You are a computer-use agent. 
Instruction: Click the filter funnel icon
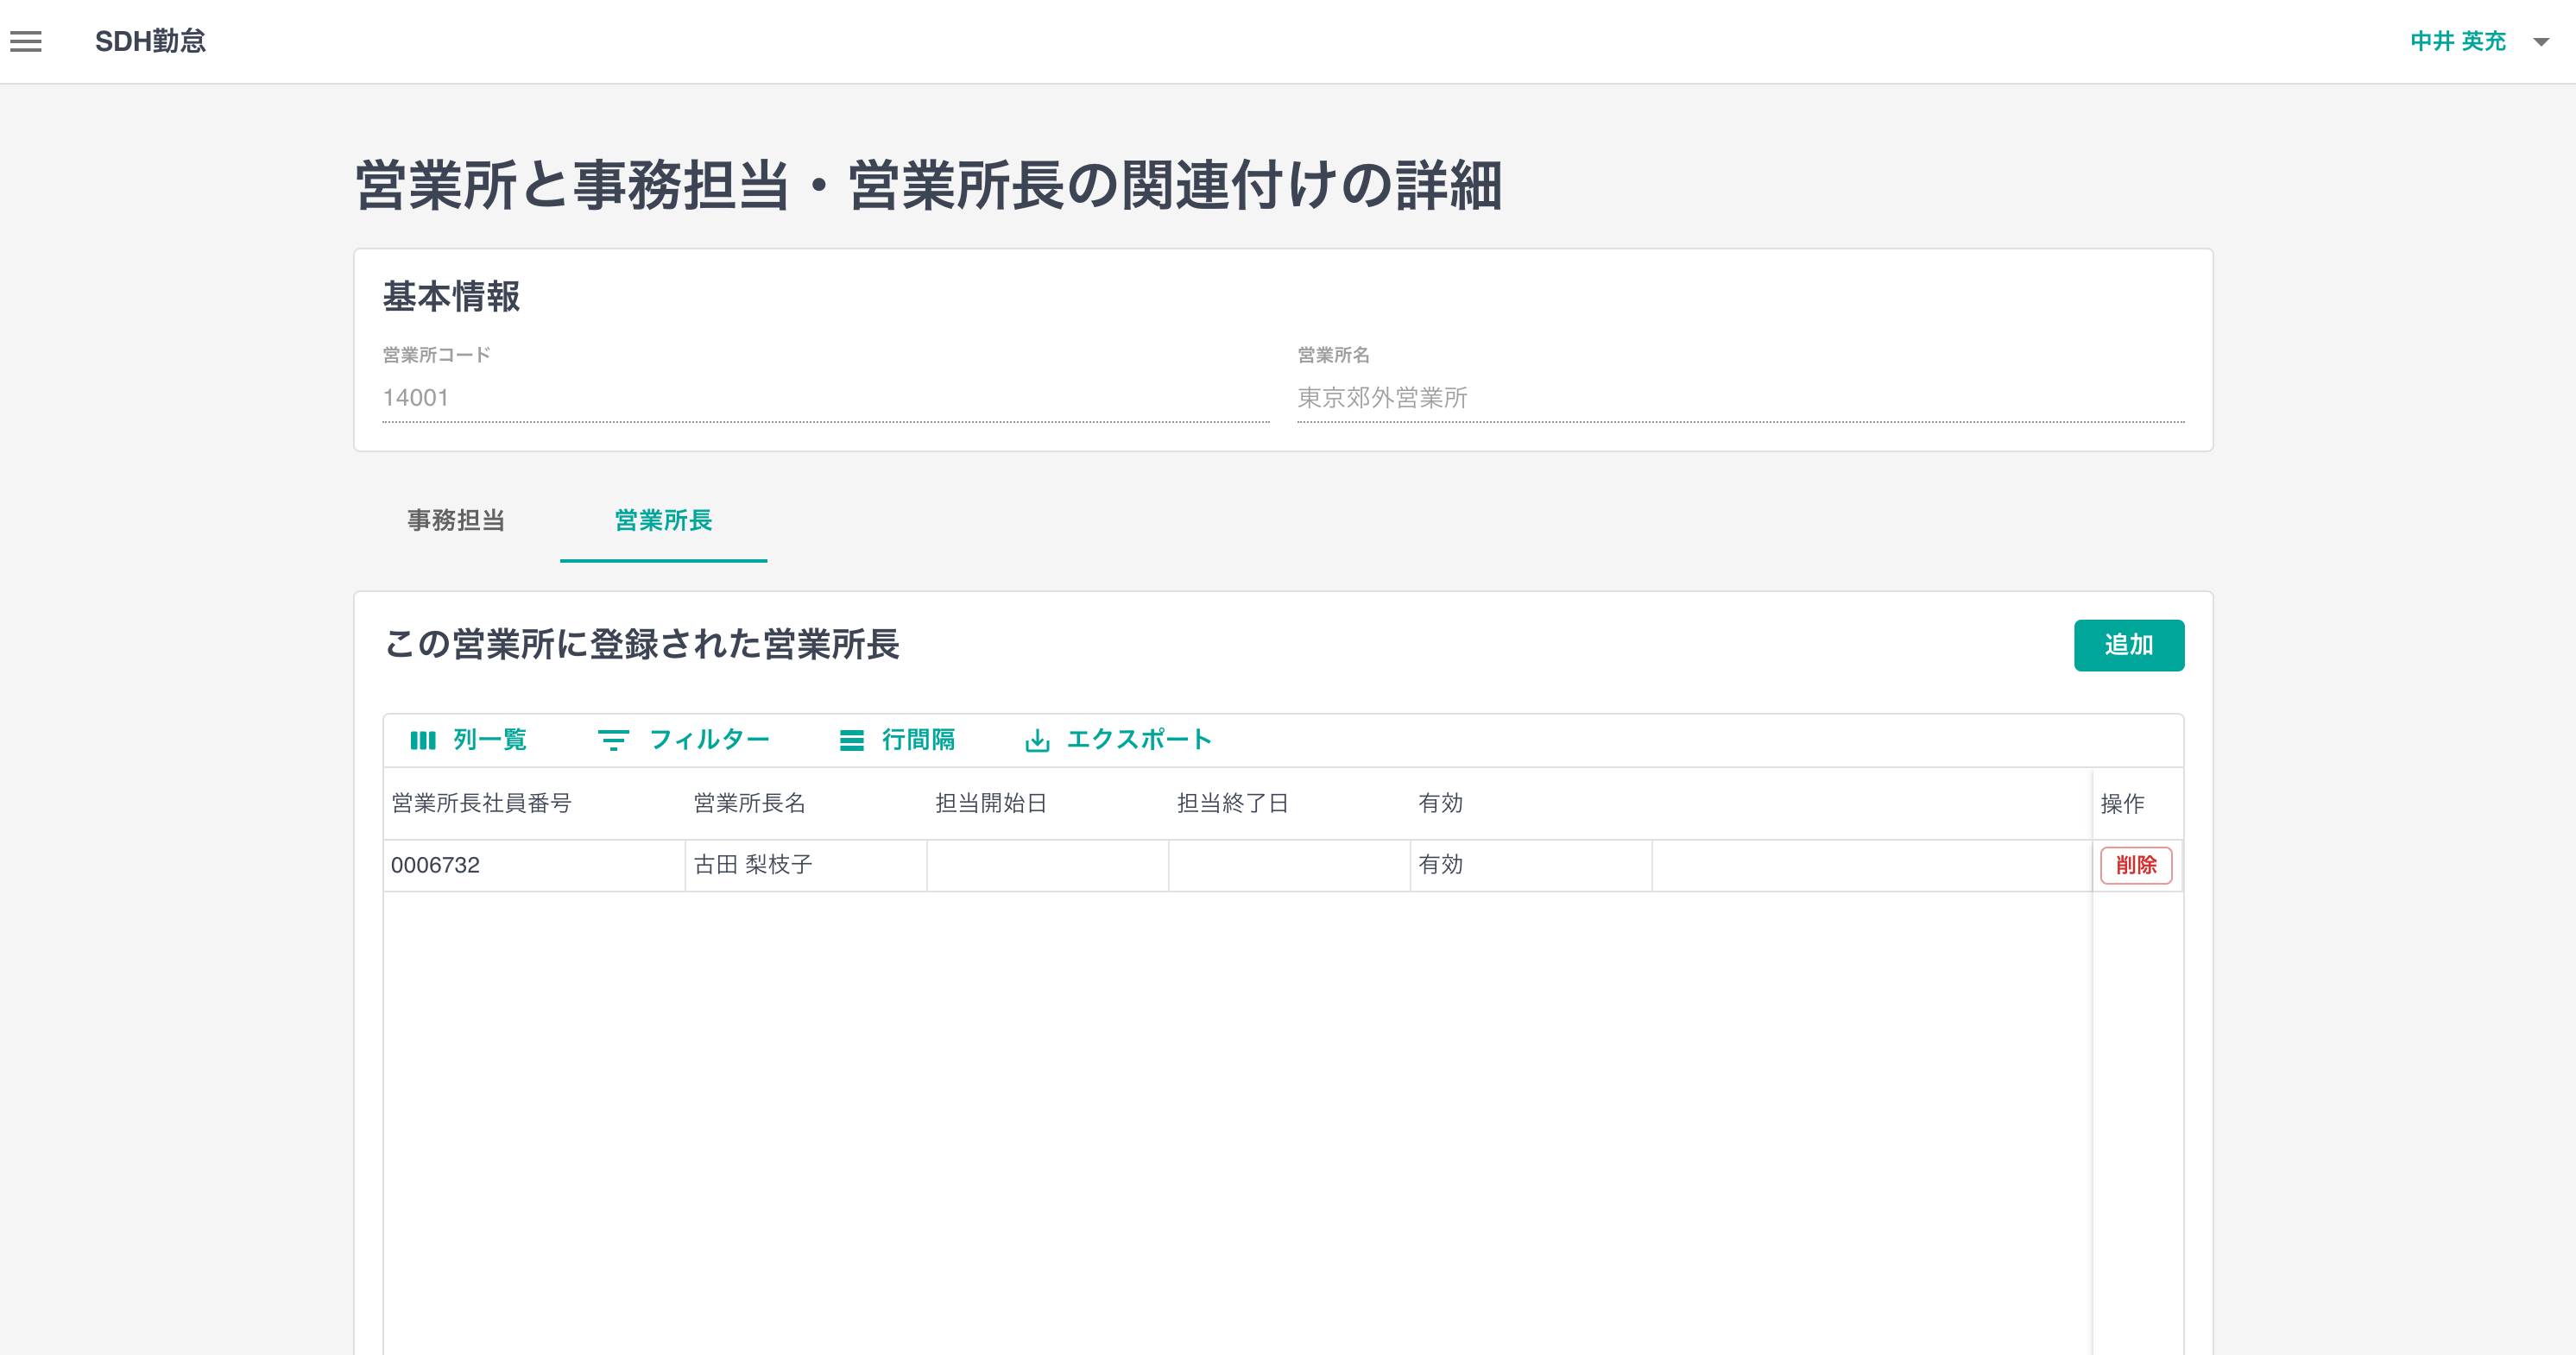pyautogui.click(x=613, y=740)
